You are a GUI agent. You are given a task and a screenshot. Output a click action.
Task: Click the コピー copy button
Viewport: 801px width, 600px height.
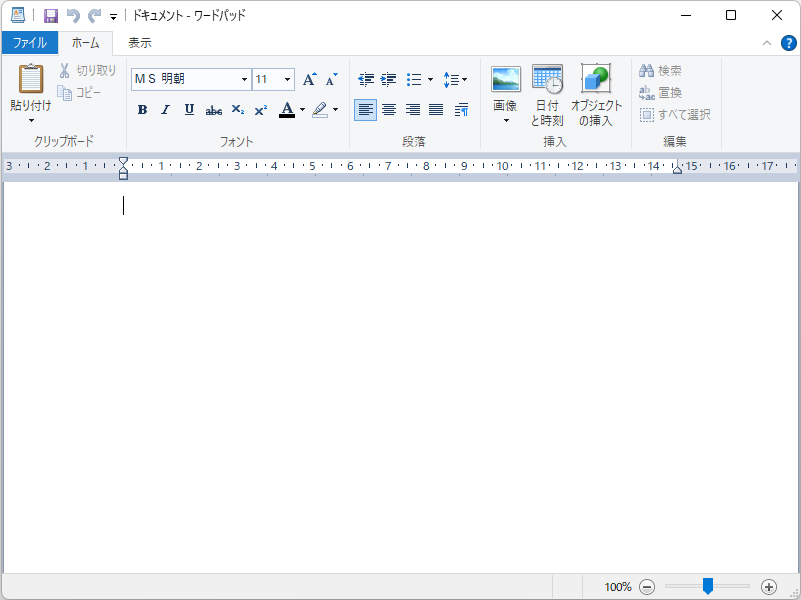[79, 92]
